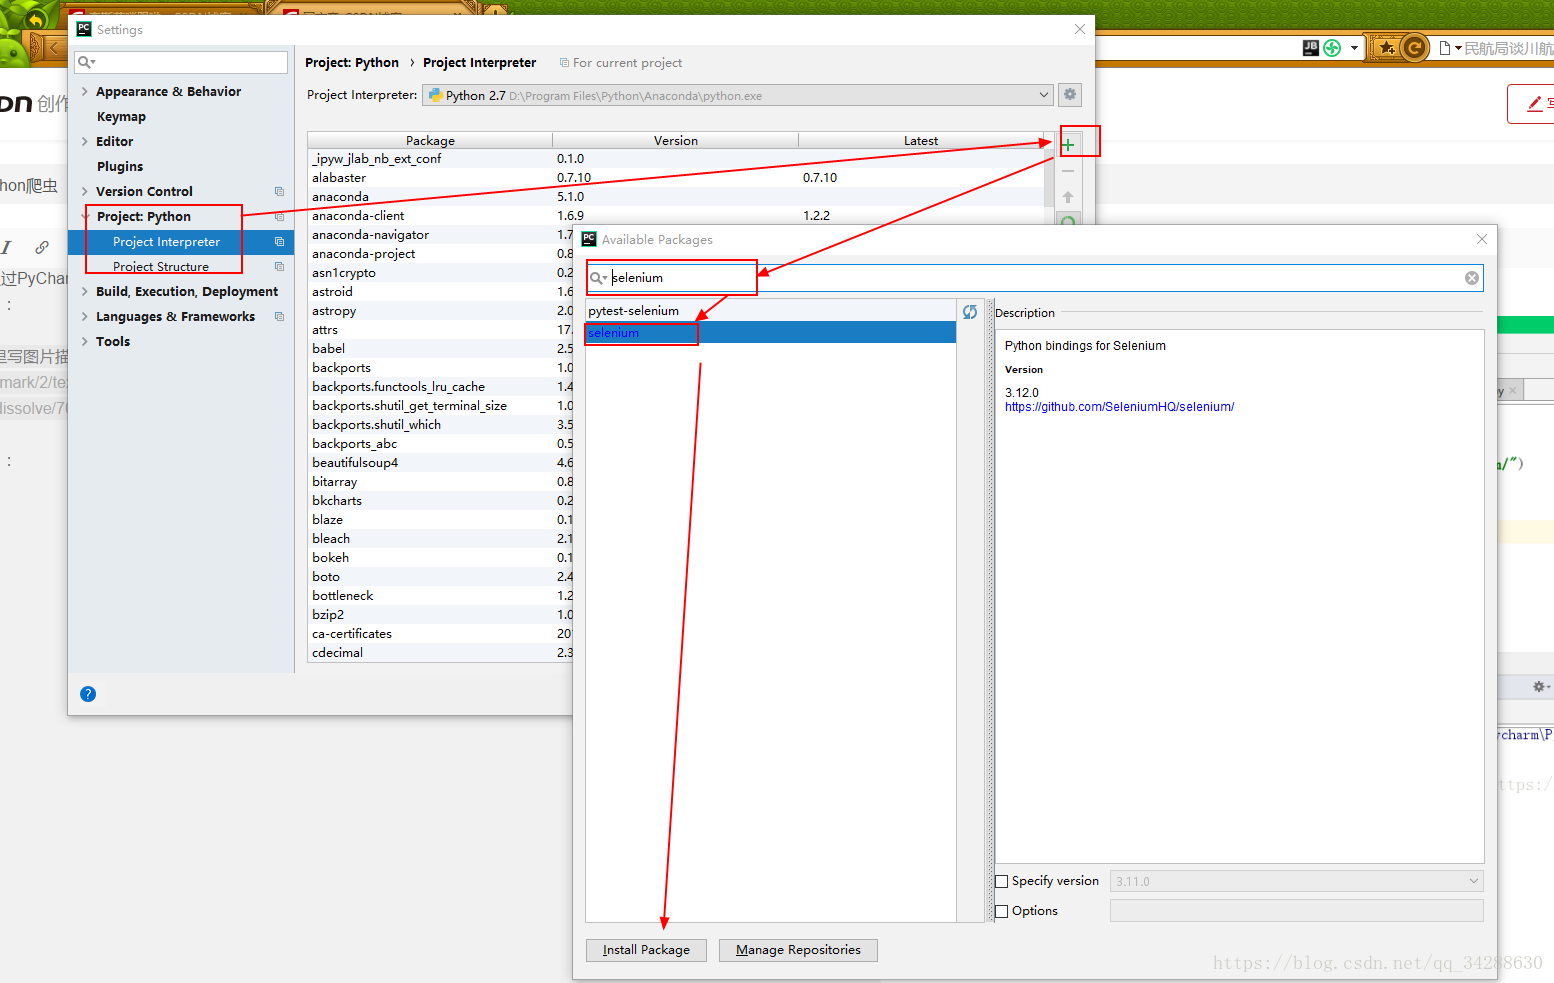Expand Appearance & Behavior section
The height and width of the screenshot is (983, 1554).
[x=85, y=92]
